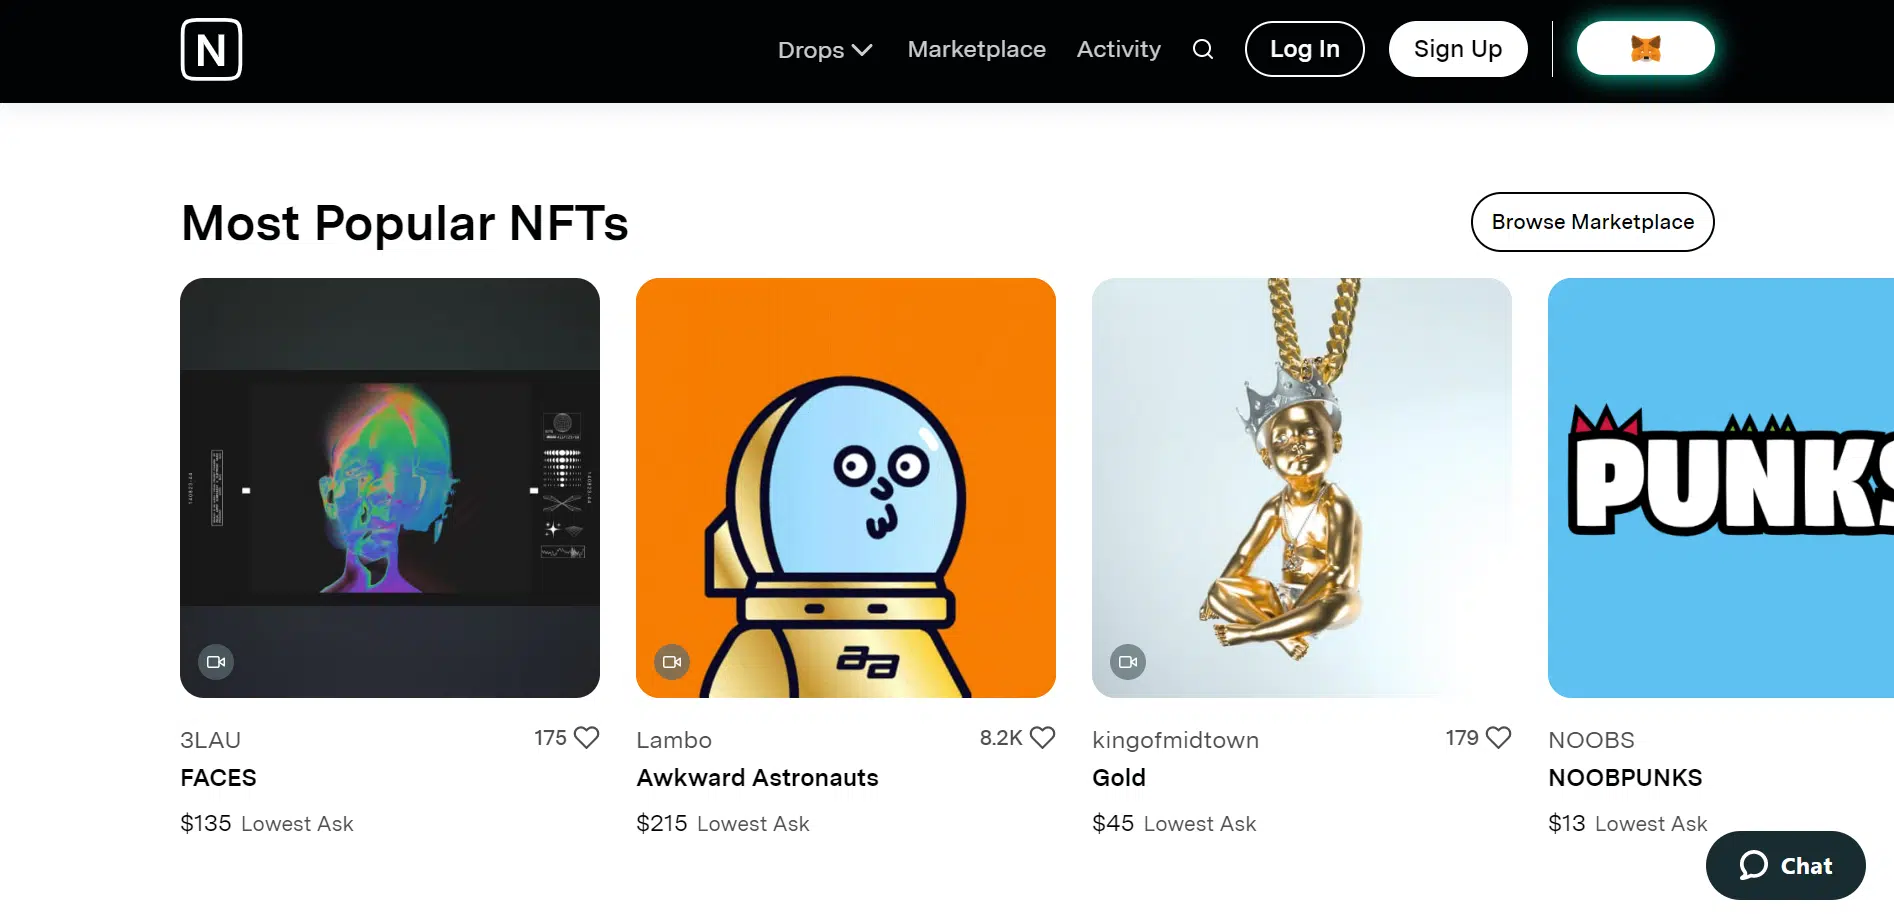Click the Nifty Gateway N logo
The width and height of the screenshot is (1894, 914).
coord(211,49)
